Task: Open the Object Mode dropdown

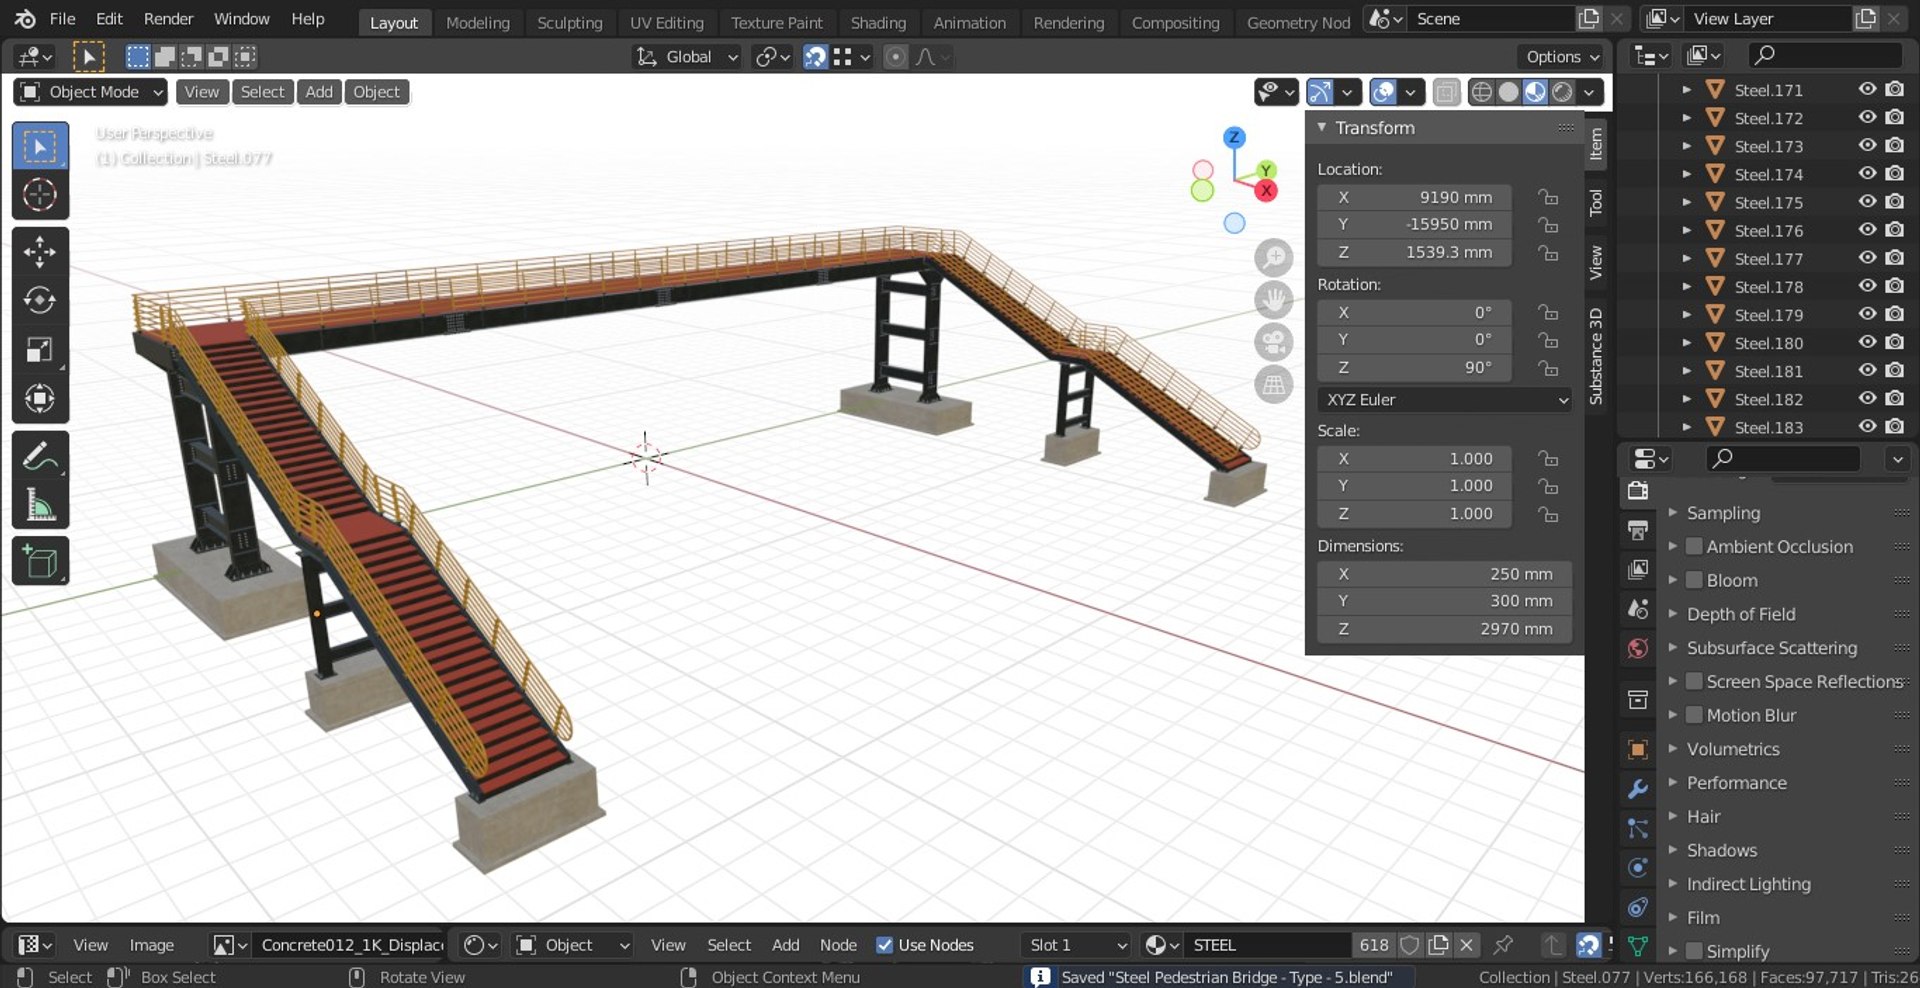Action: point(90,92)
